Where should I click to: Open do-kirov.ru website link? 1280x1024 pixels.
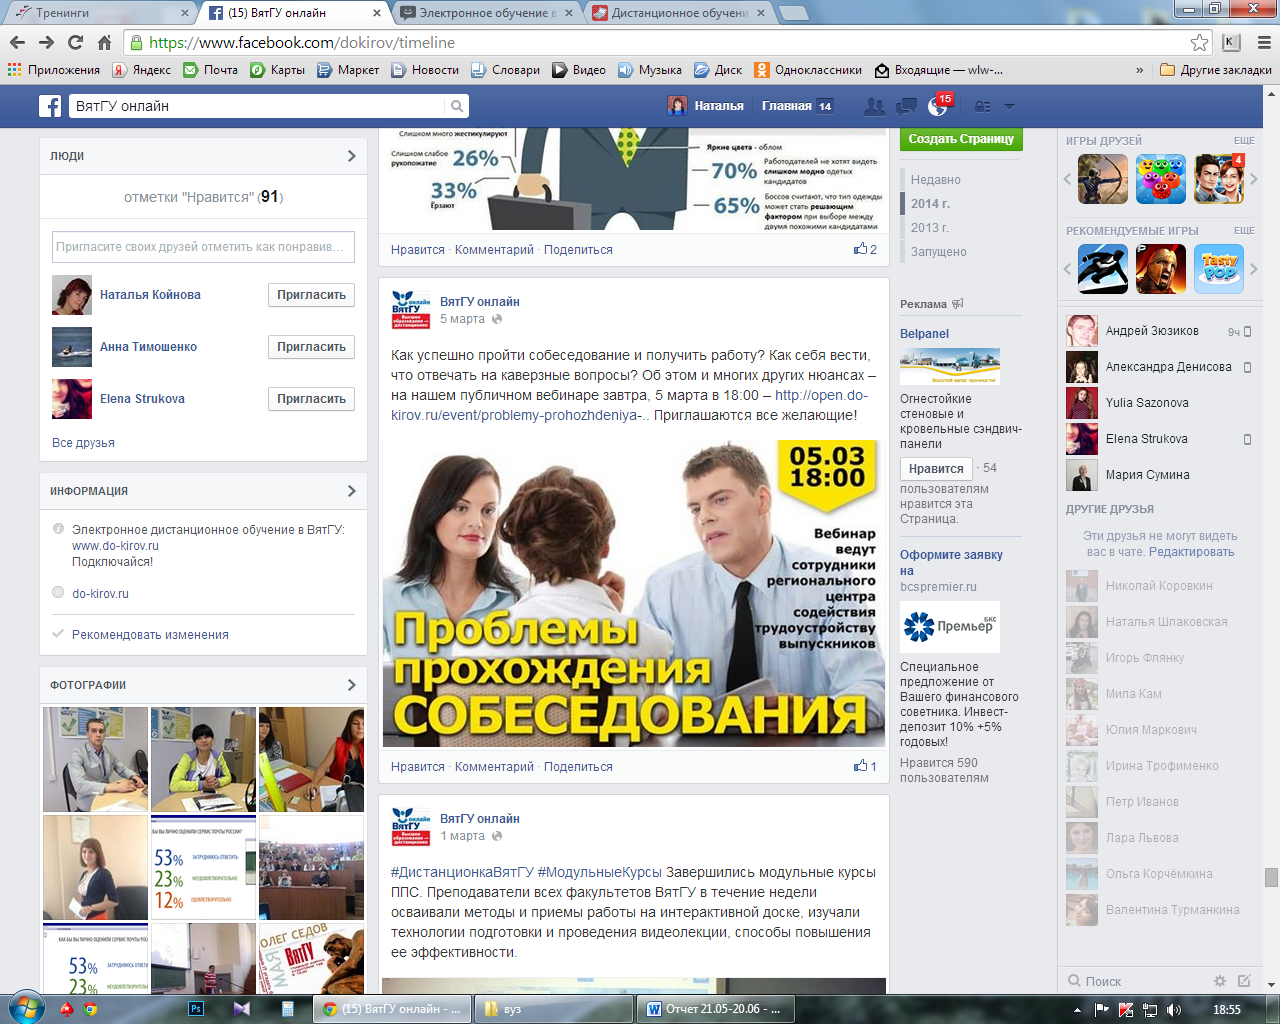tap(100, 594)
